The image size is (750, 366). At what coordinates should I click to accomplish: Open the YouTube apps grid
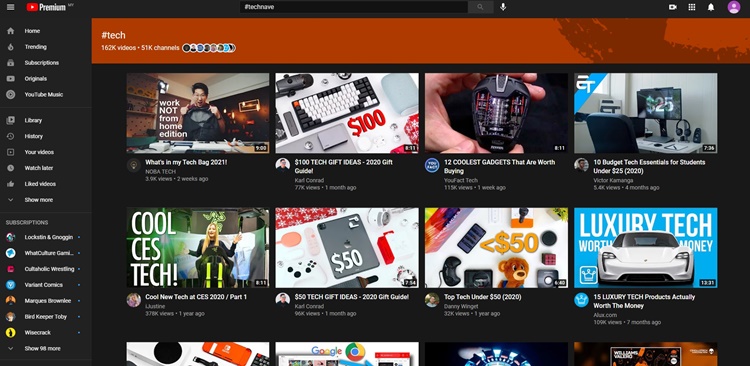click(x=692, y=7)
